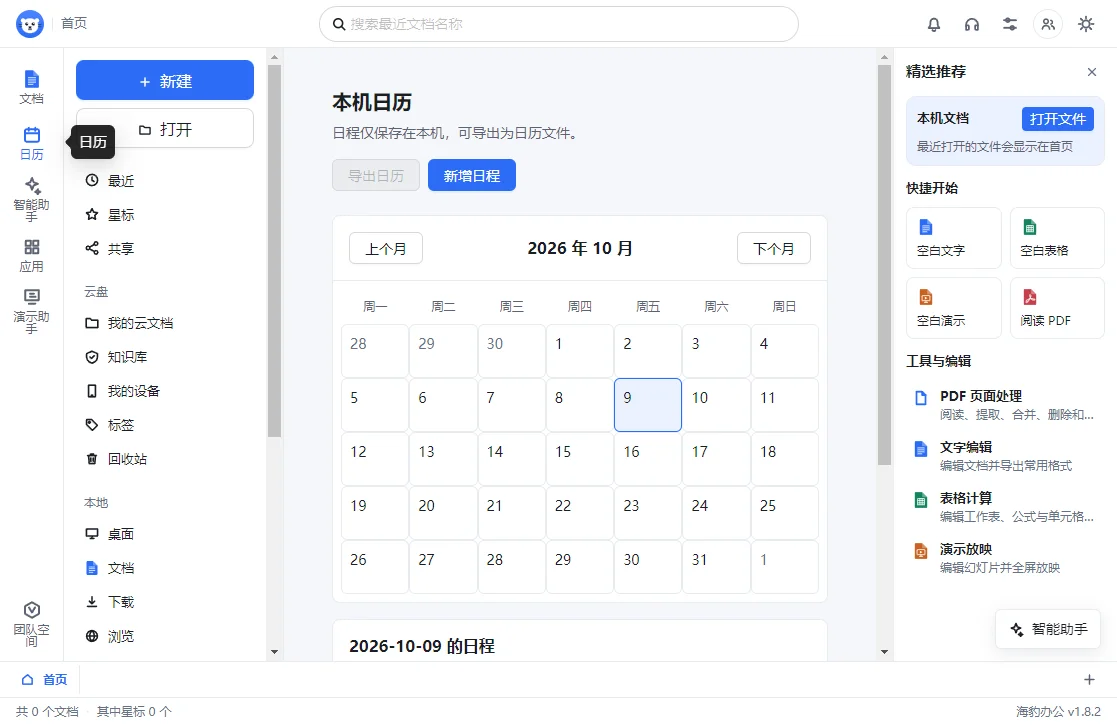Viewport: 1117px width, 725px height.
Task: Select October 1 in the calendar
Action: pos(579,350)
